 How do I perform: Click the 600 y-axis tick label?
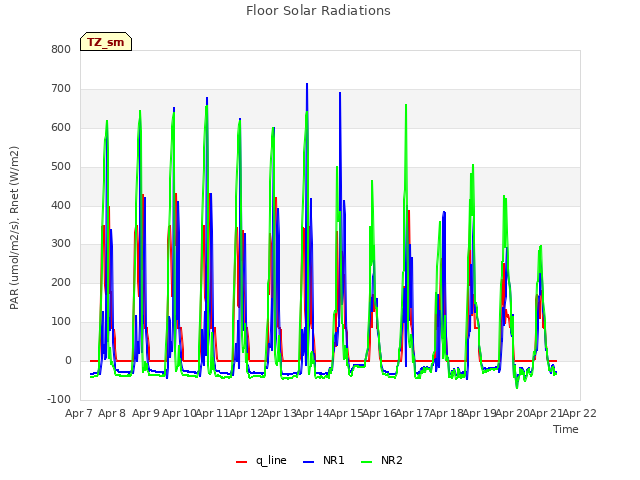point(61,127)
